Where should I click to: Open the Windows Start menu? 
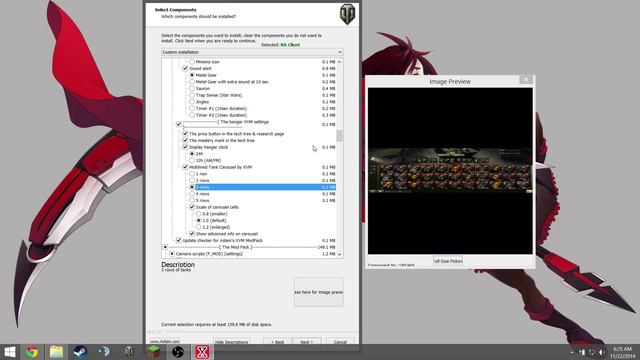point(10,352)
